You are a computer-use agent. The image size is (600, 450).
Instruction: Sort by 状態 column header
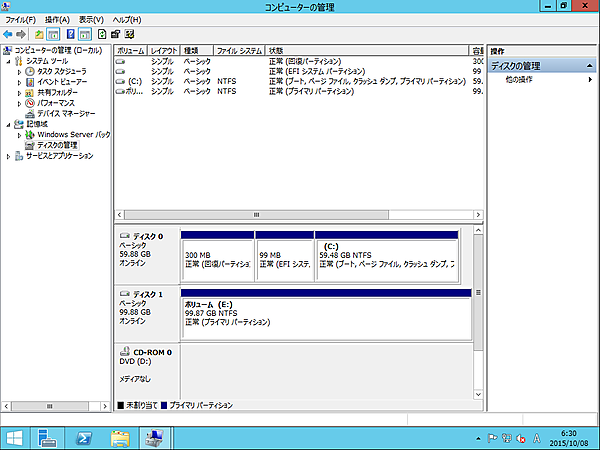click(367, 51)
